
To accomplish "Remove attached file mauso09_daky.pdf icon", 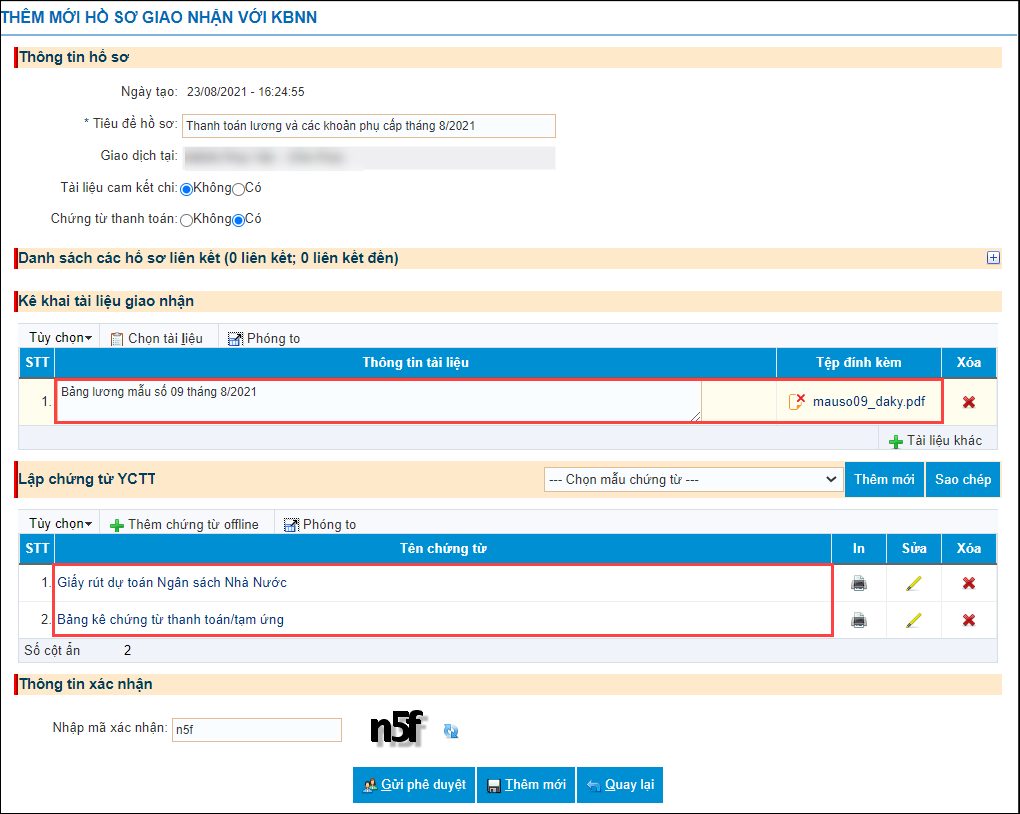I will click(x=797, y=401).
